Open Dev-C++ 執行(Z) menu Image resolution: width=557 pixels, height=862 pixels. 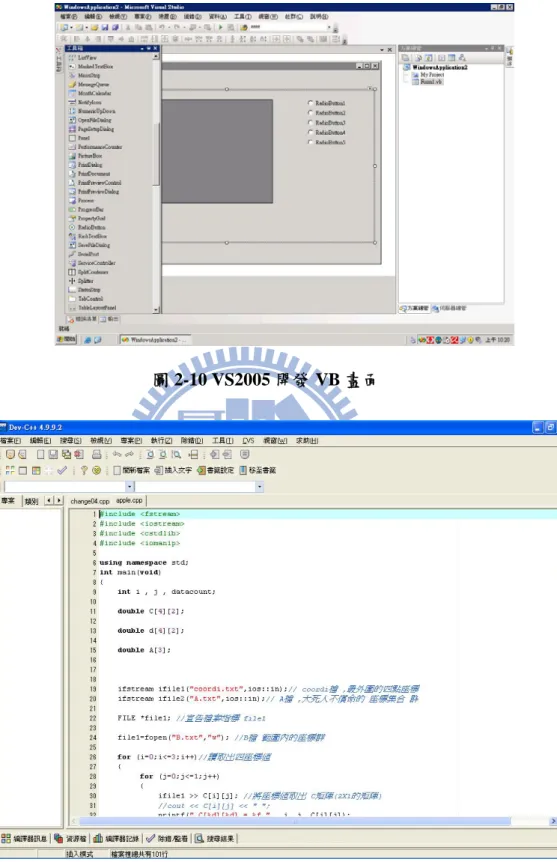pos(162,441)
